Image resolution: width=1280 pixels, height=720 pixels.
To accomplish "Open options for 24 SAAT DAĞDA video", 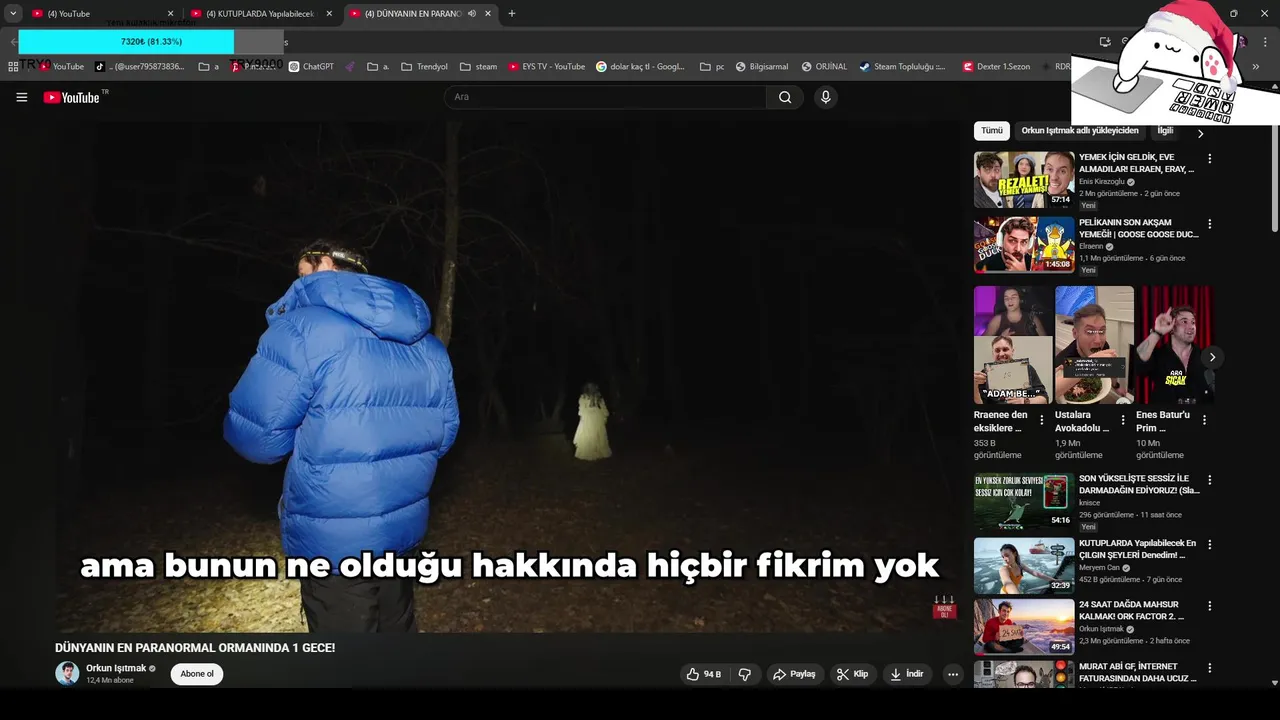I will tap(1209, 606).
